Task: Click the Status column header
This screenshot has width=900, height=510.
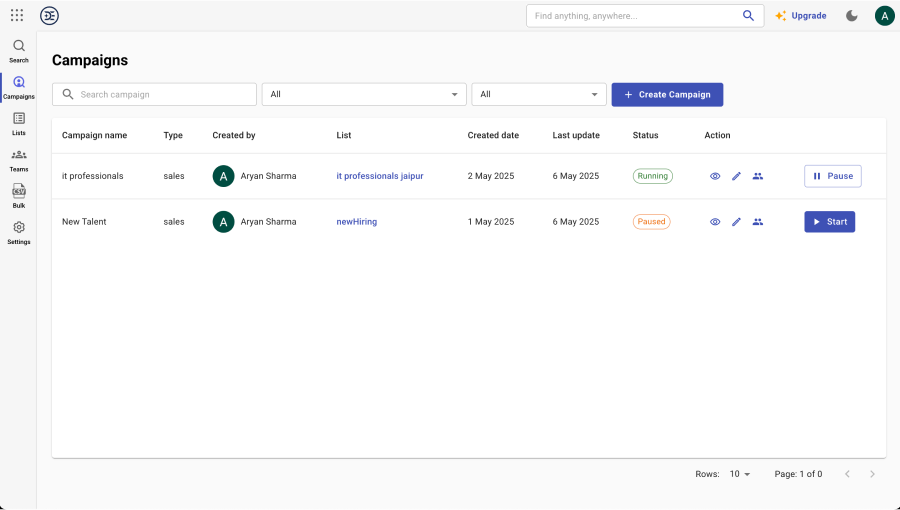Action: coord(645,135)
